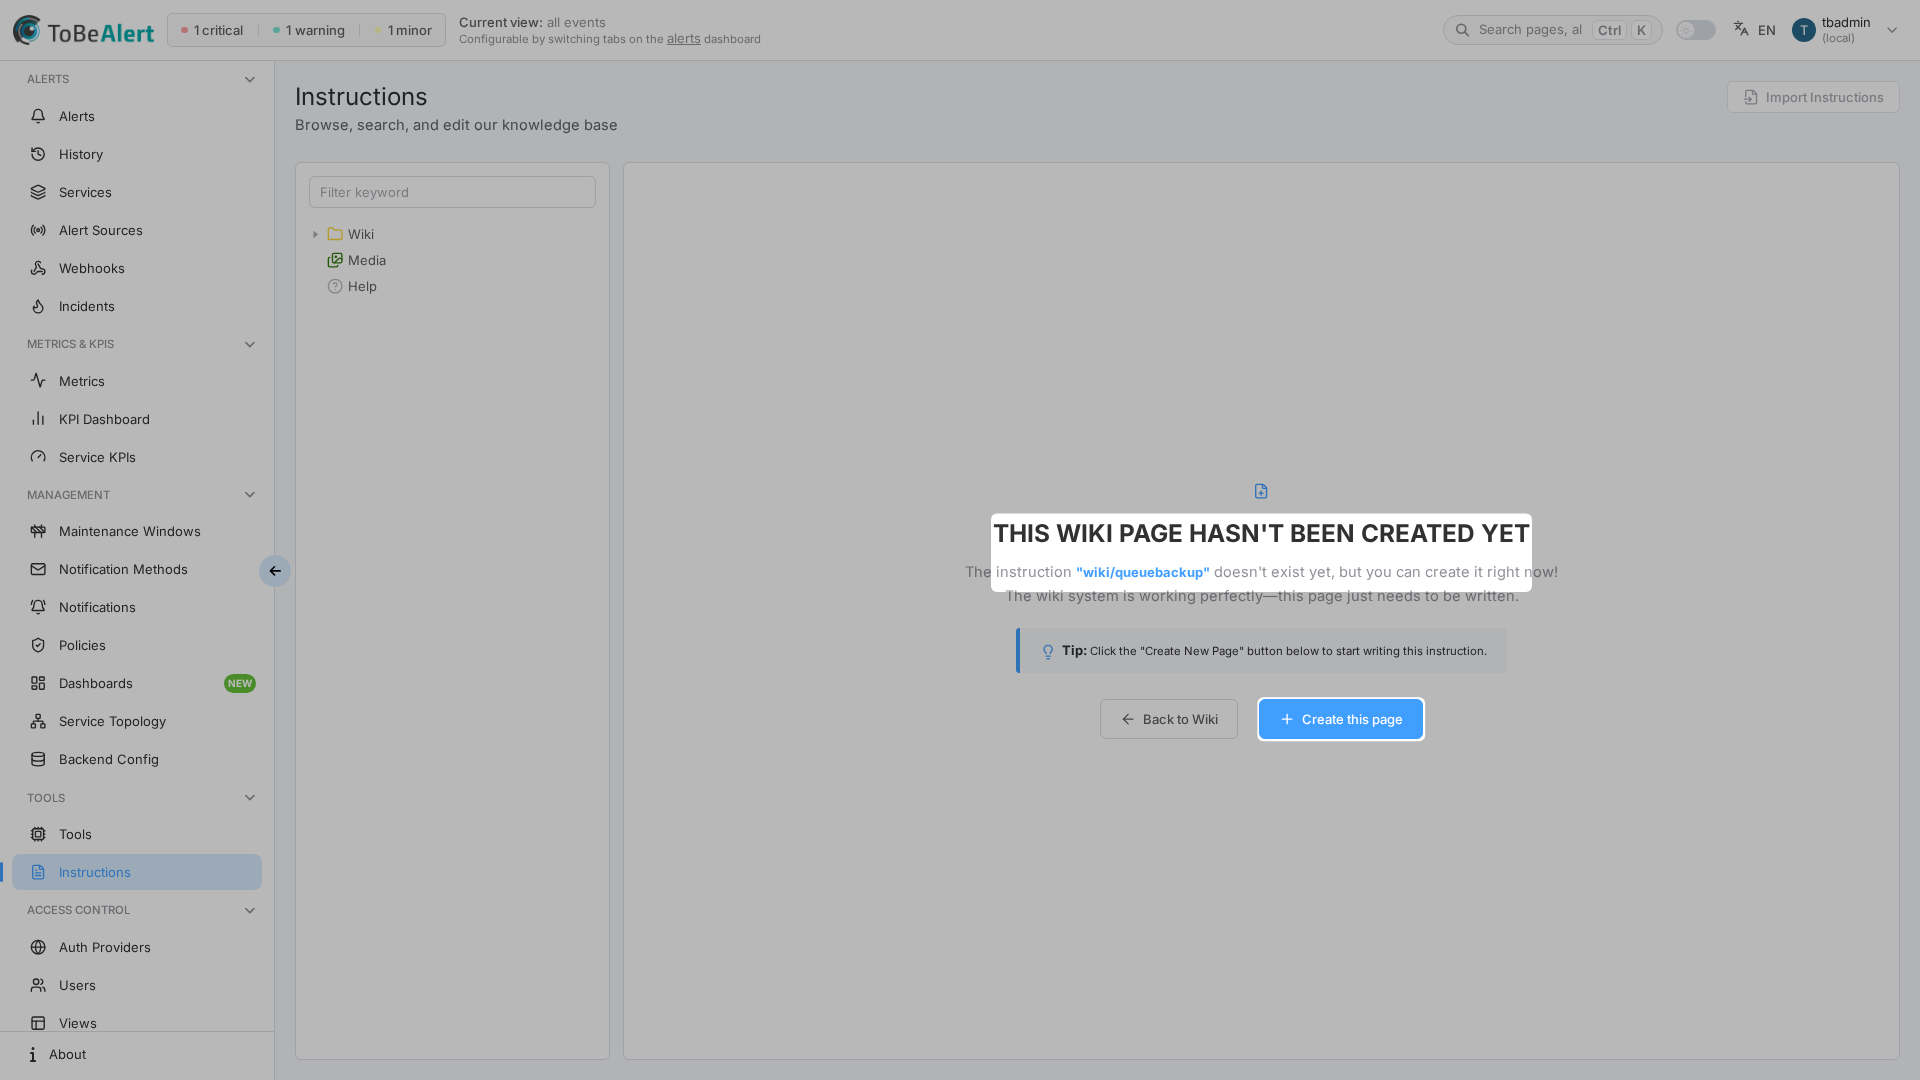Expand the Wiki folder tree node

[315, 234]
